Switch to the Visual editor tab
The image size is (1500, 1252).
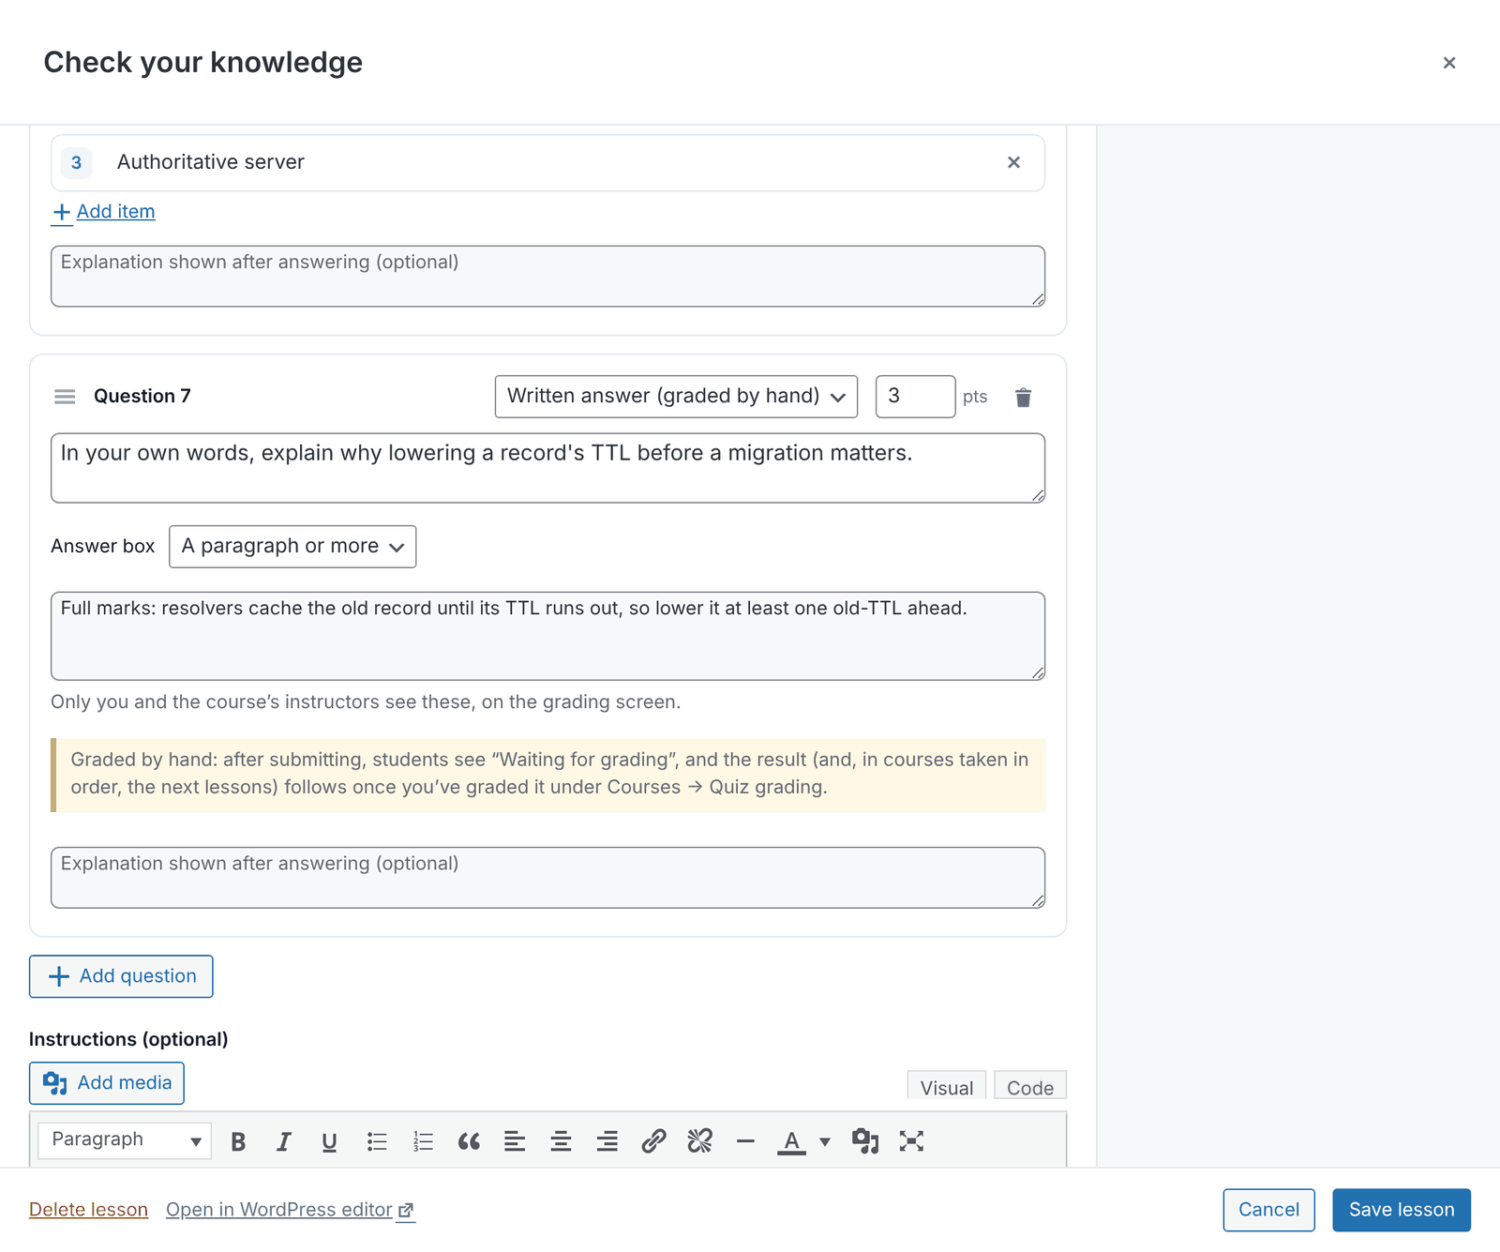coord(947,1087)
